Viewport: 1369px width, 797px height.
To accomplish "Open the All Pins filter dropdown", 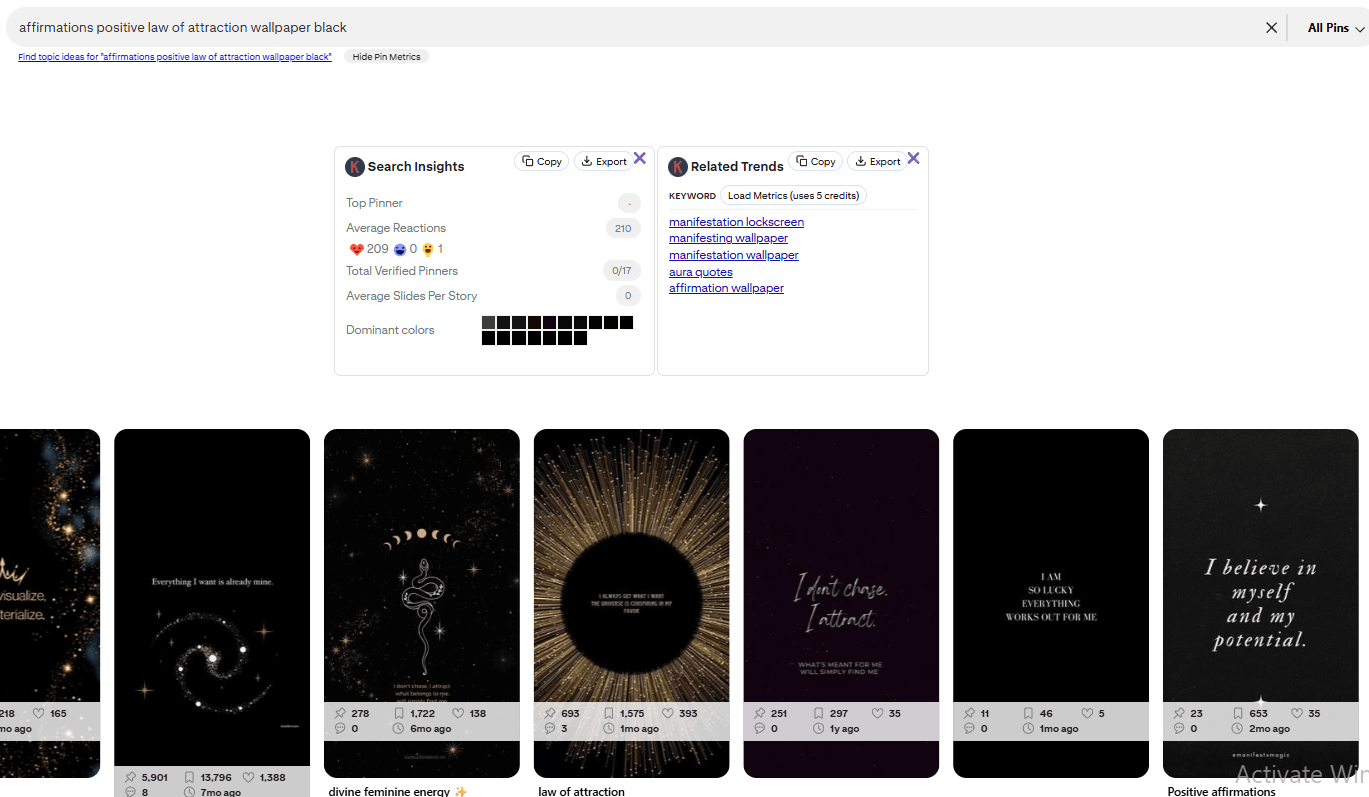I will point(1336,28).
